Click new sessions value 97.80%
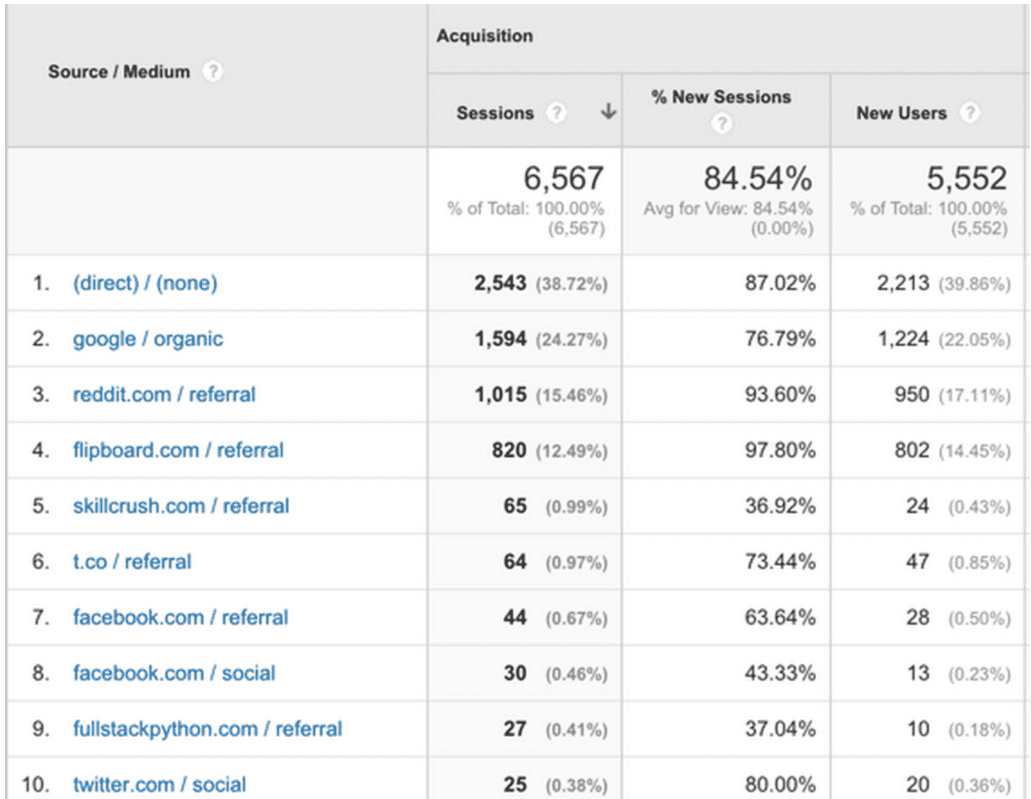This screenshot has width=1031, height=799. [x=780, y=450]
